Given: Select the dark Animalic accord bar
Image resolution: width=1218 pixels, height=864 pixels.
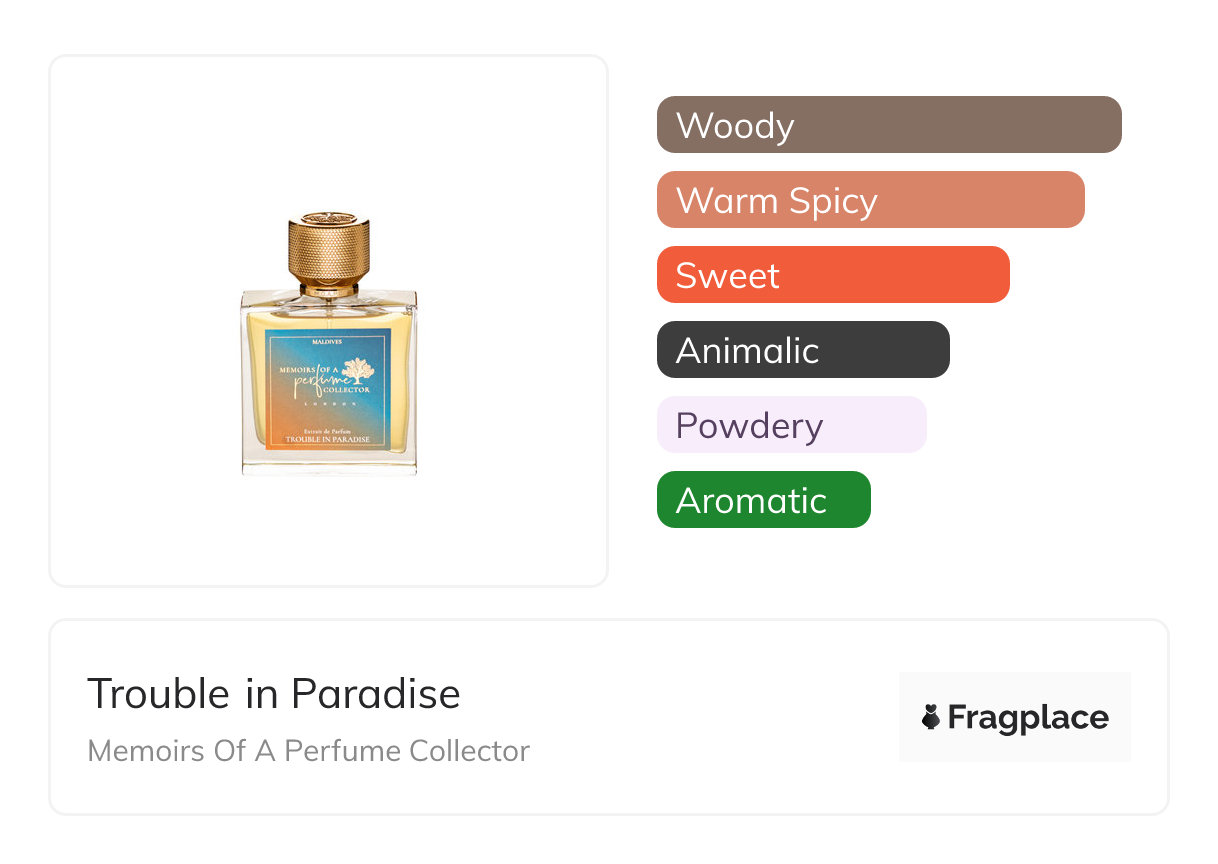Looking at the screenshot, I should 802,350.
